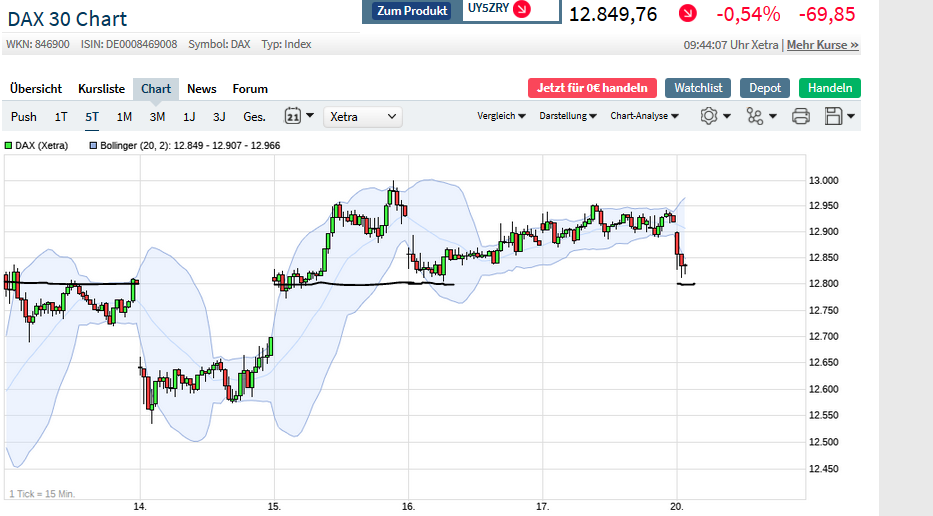Select the 1T time range
This screenshot has height=516, width=933.
[61, 116]
